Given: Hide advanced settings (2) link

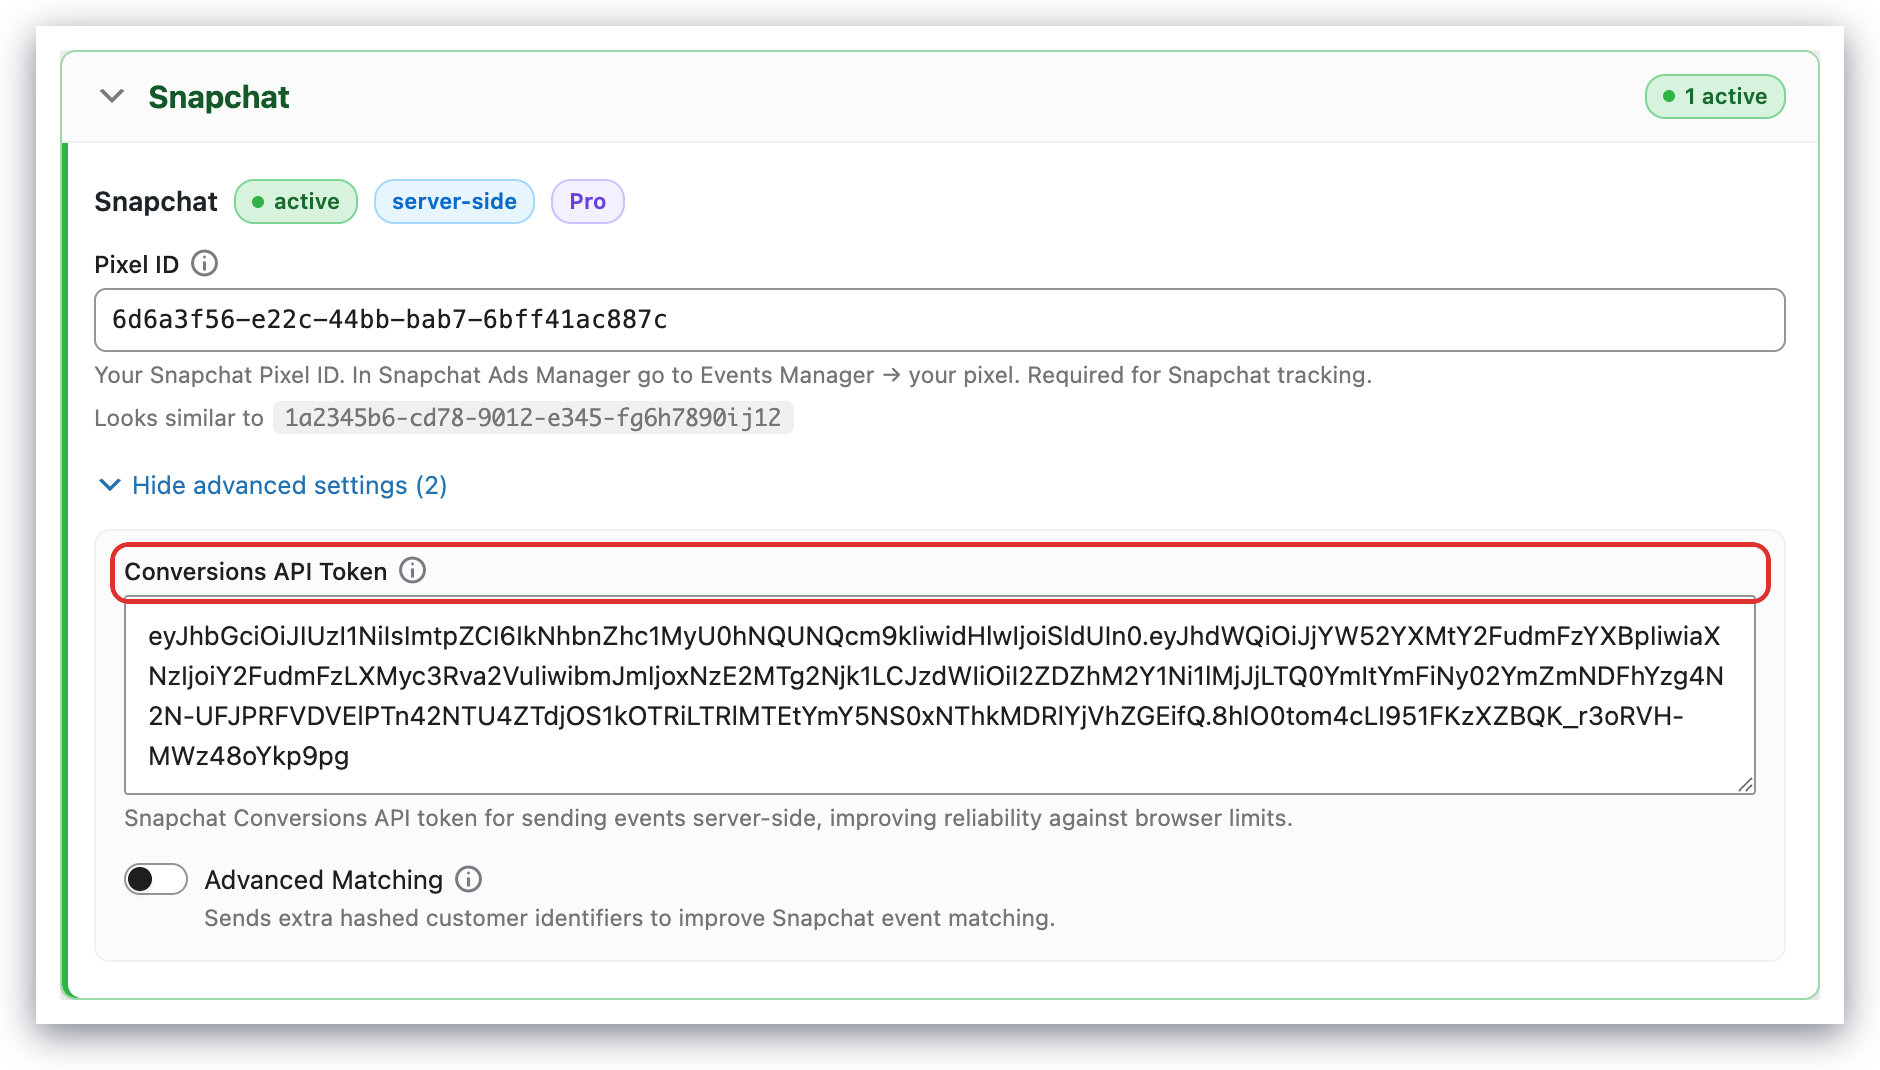Looking at the screenshot, I should [273, 485].
